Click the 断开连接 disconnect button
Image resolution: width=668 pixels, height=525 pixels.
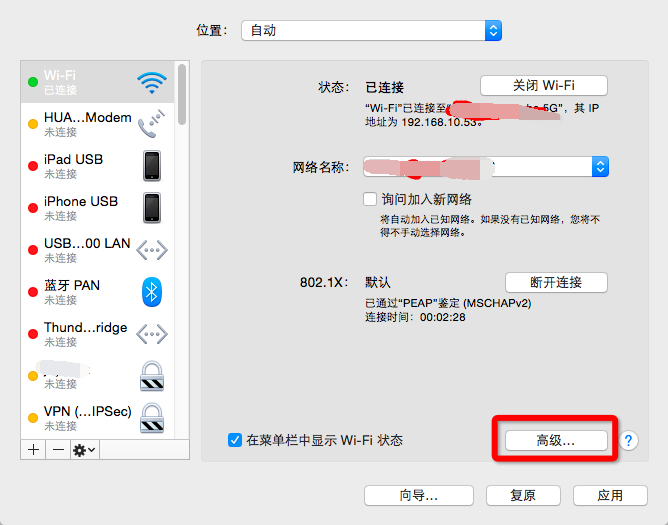[x=556, y=282]
